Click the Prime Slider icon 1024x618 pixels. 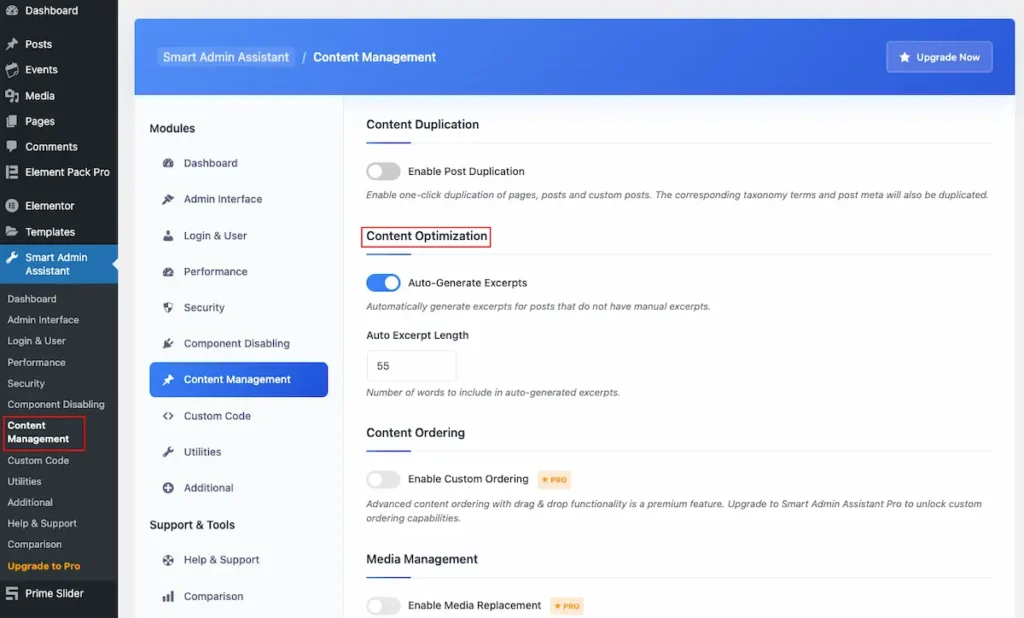click(12, 593)
